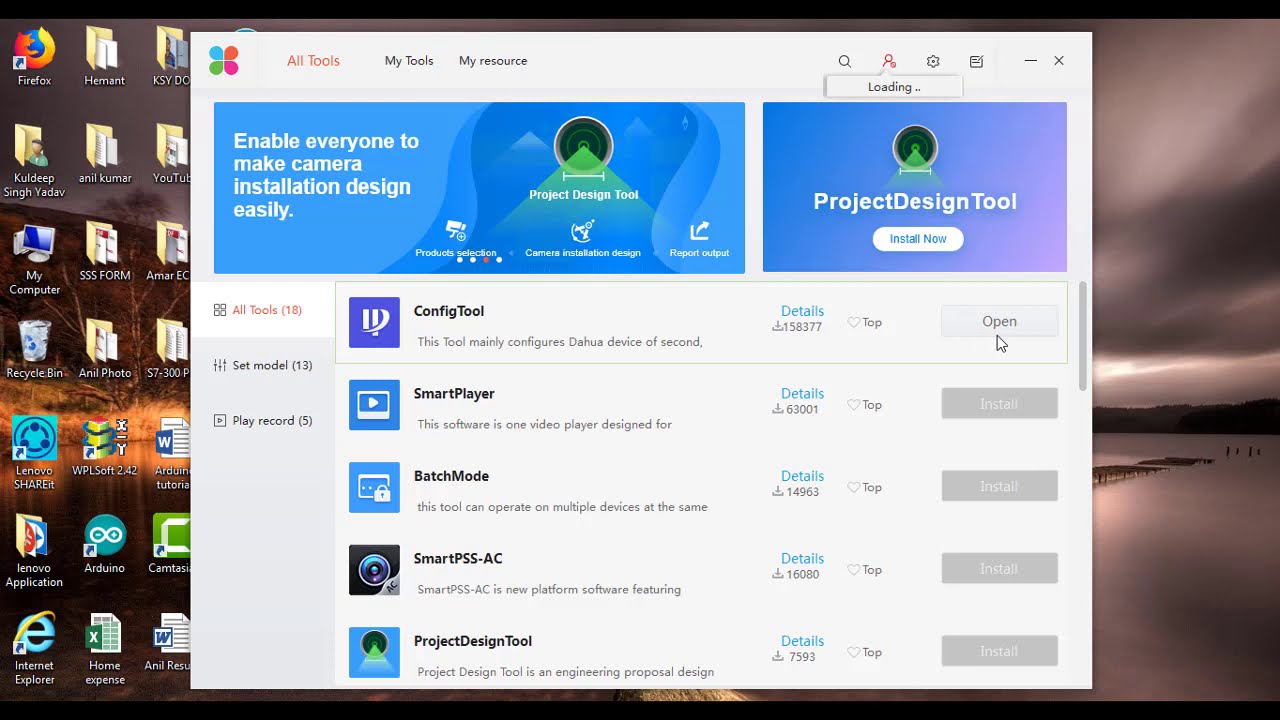The width and height of the screenshot is (1280, 720).
Task: Switch to the All Tools tab
Action: (313, 61)
